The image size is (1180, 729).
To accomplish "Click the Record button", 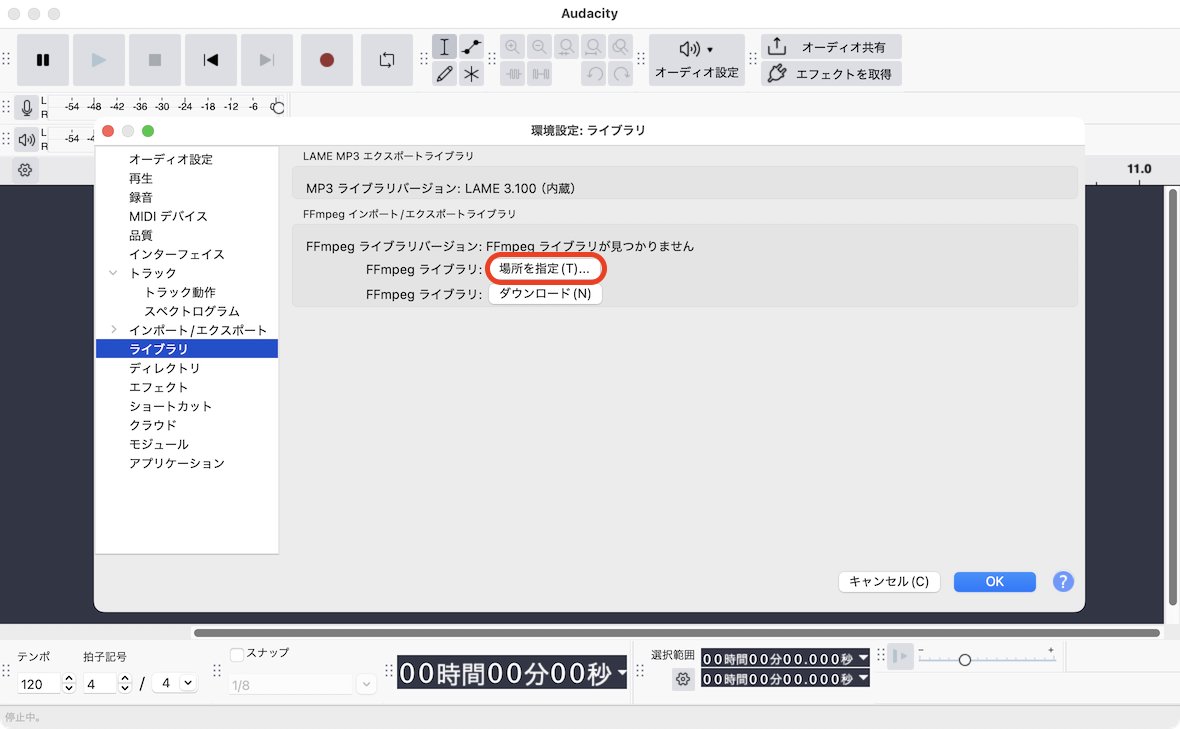I will tap(326, 60).
